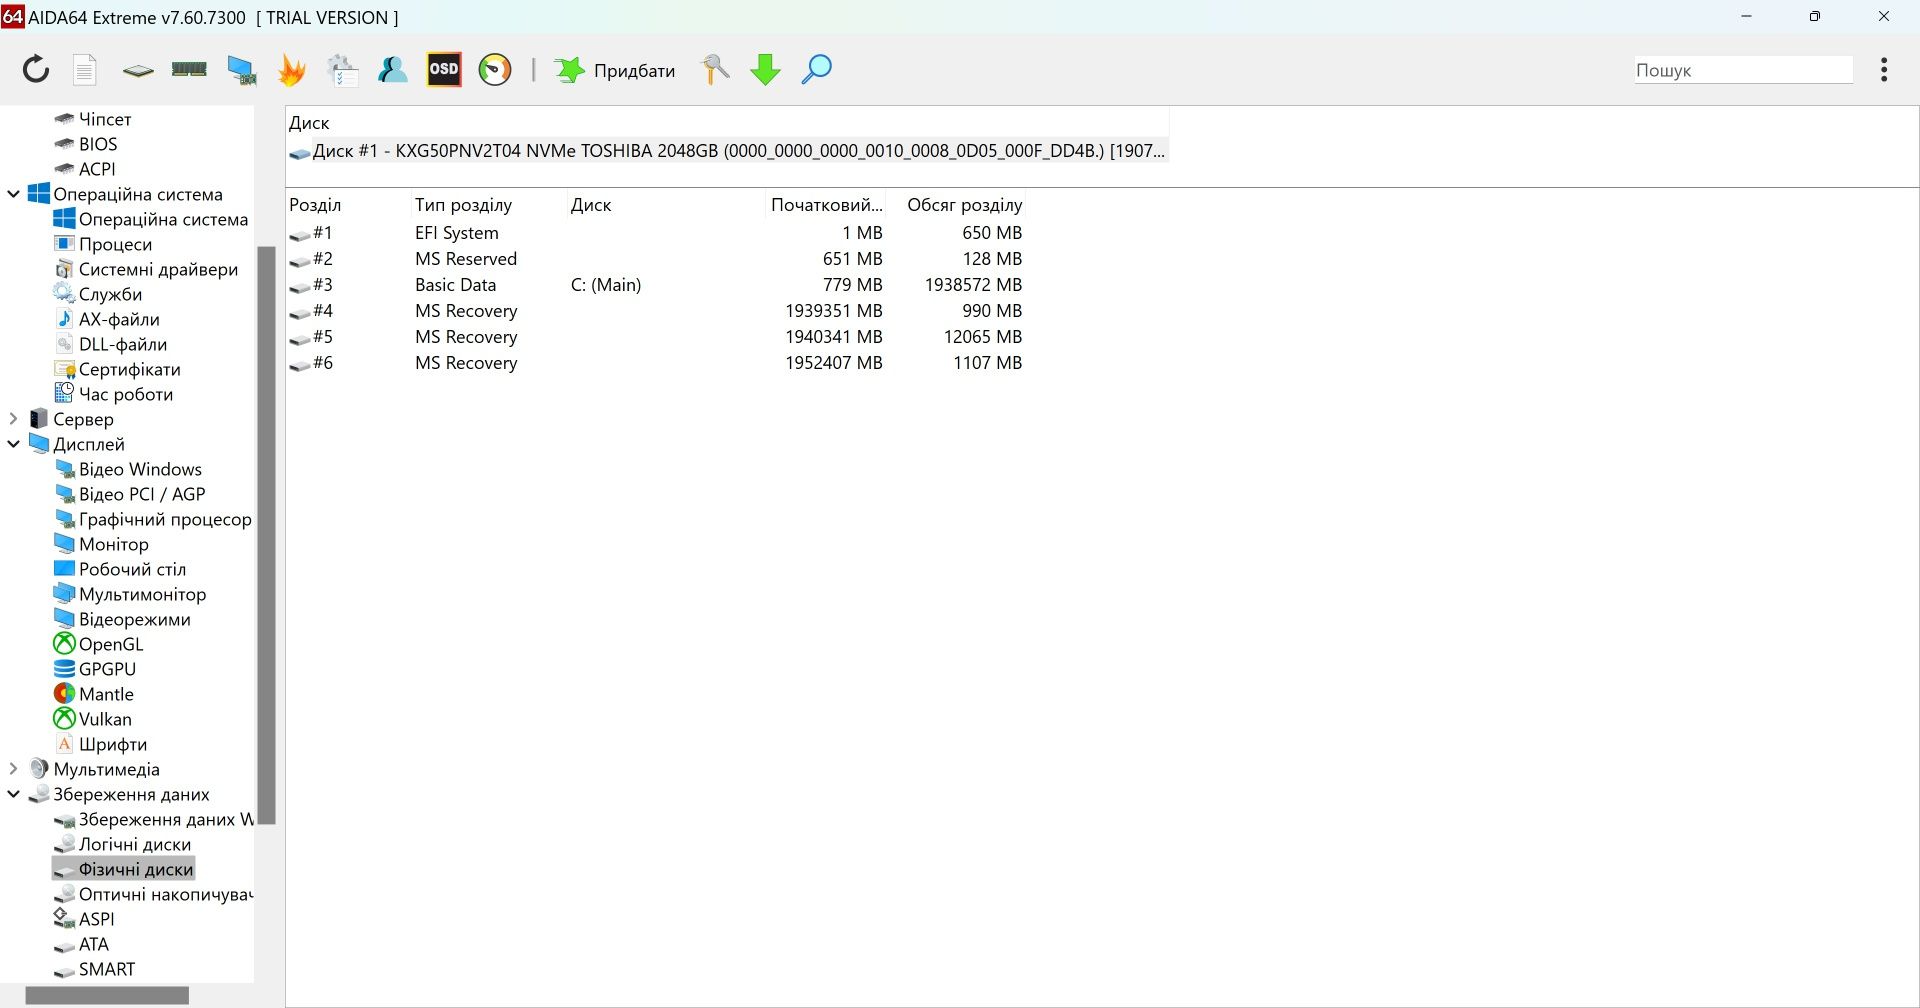Collapse the Операційна система tree node
The width and height of the screenshot is (1920, 1008).
coord(14,194)
